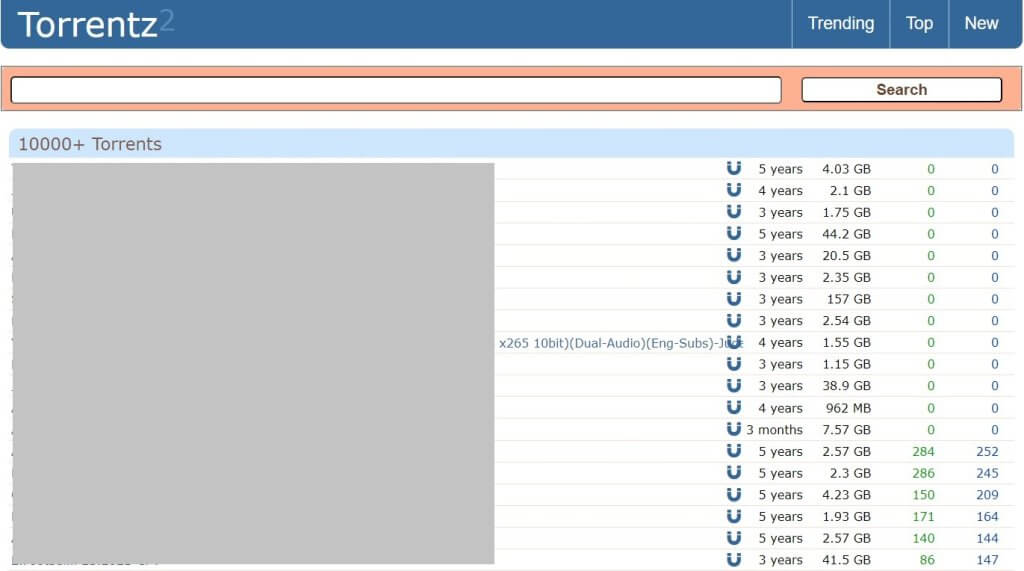The width and height of the screenshot is (1024, 571).
Task: Click the magnet icon in the 1.55 GB row
Action: point(734,342)
